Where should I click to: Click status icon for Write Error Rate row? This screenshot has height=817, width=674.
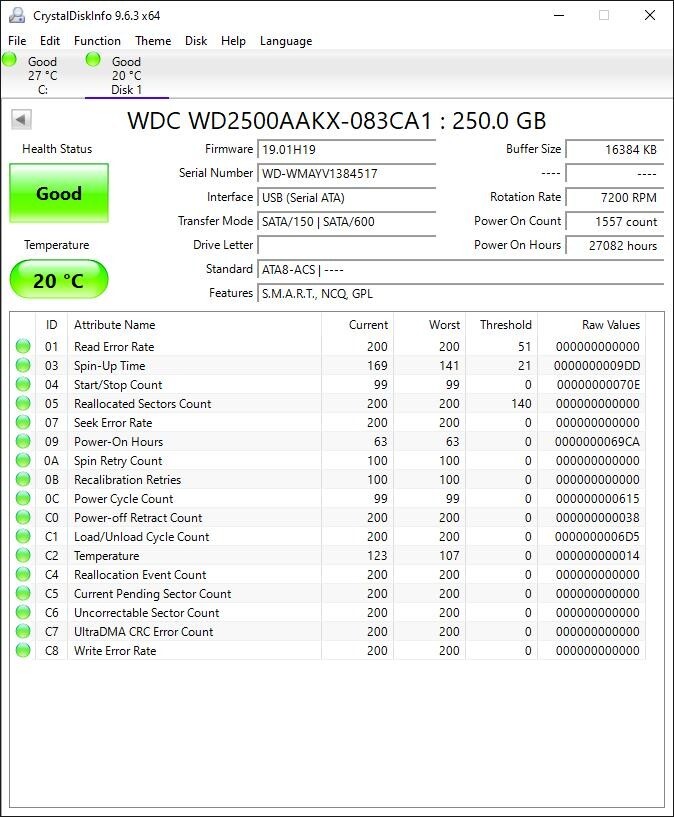coord(23,650)
